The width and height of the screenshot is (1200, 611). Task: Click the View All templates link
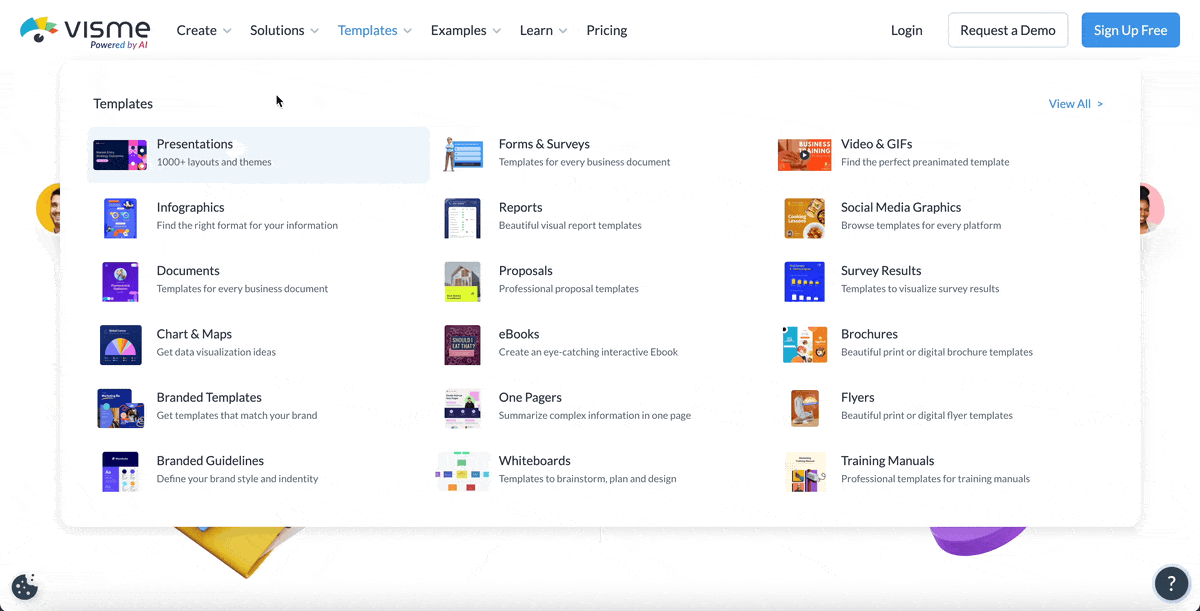pos(1075,103)
